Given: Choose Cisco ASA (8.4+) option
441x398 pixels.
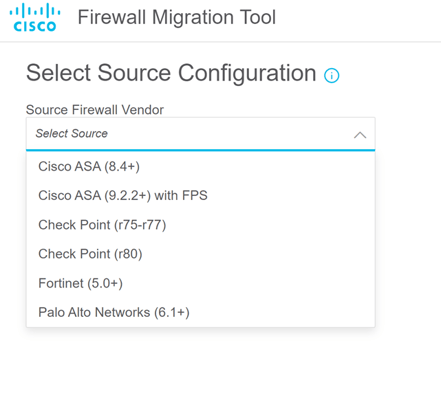Looking at the screenshot, I should pyautogui.click(x=201, y=166).
